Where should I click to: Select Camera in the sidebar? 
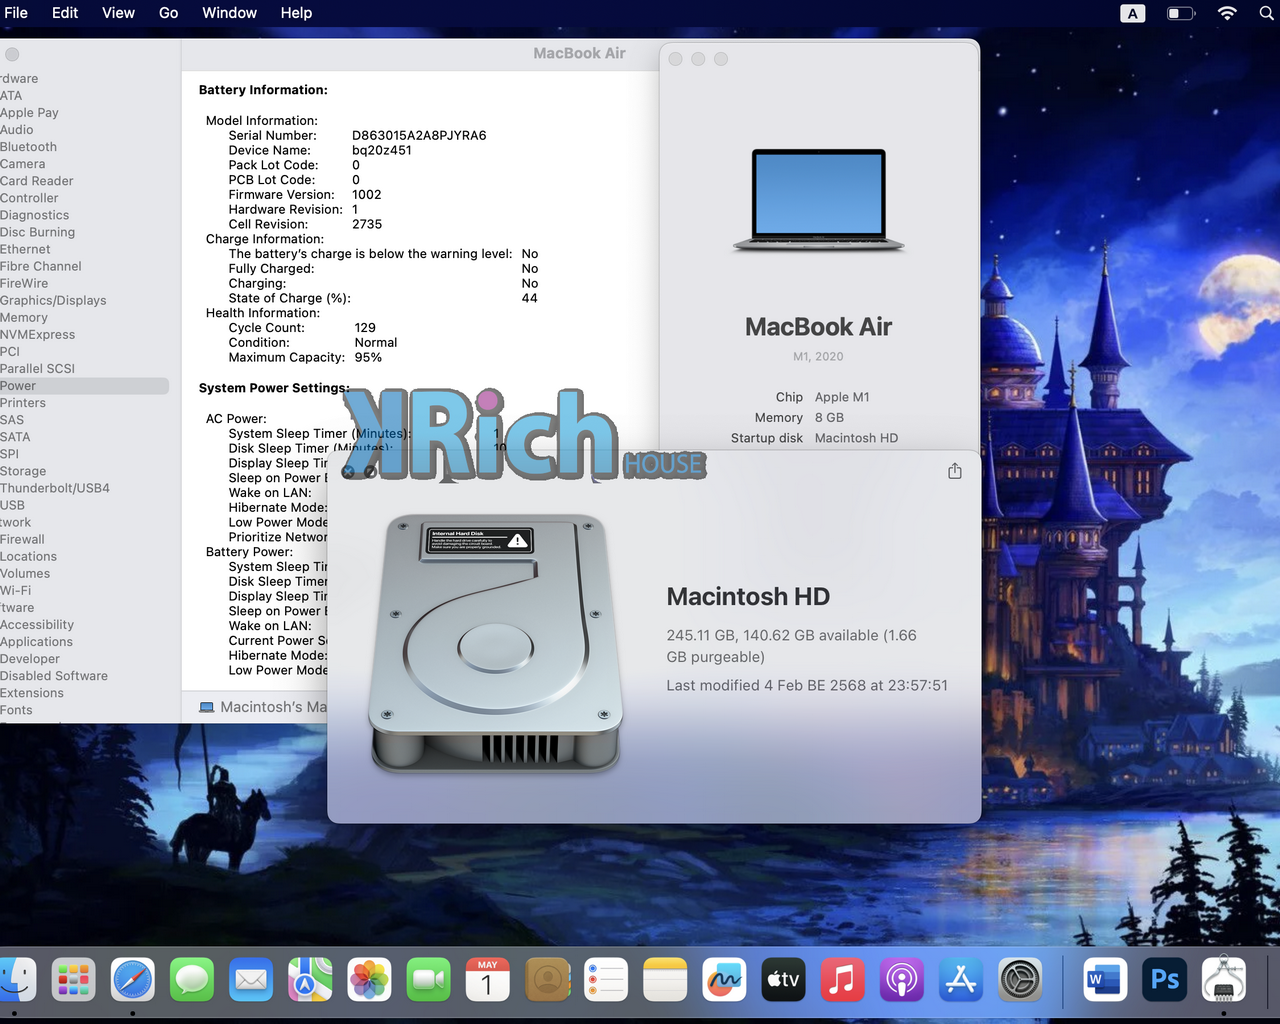pyautogui.click(x=23, y=164)
